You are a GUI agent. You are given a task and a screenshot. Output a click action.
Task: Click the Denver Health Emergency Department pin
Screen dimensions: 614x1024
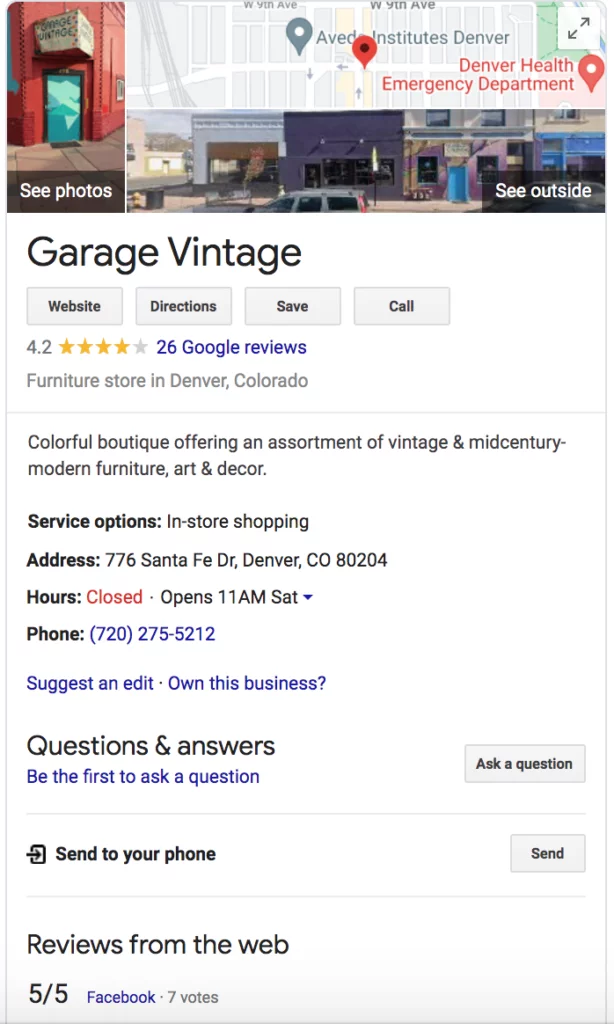click(592, 71)
